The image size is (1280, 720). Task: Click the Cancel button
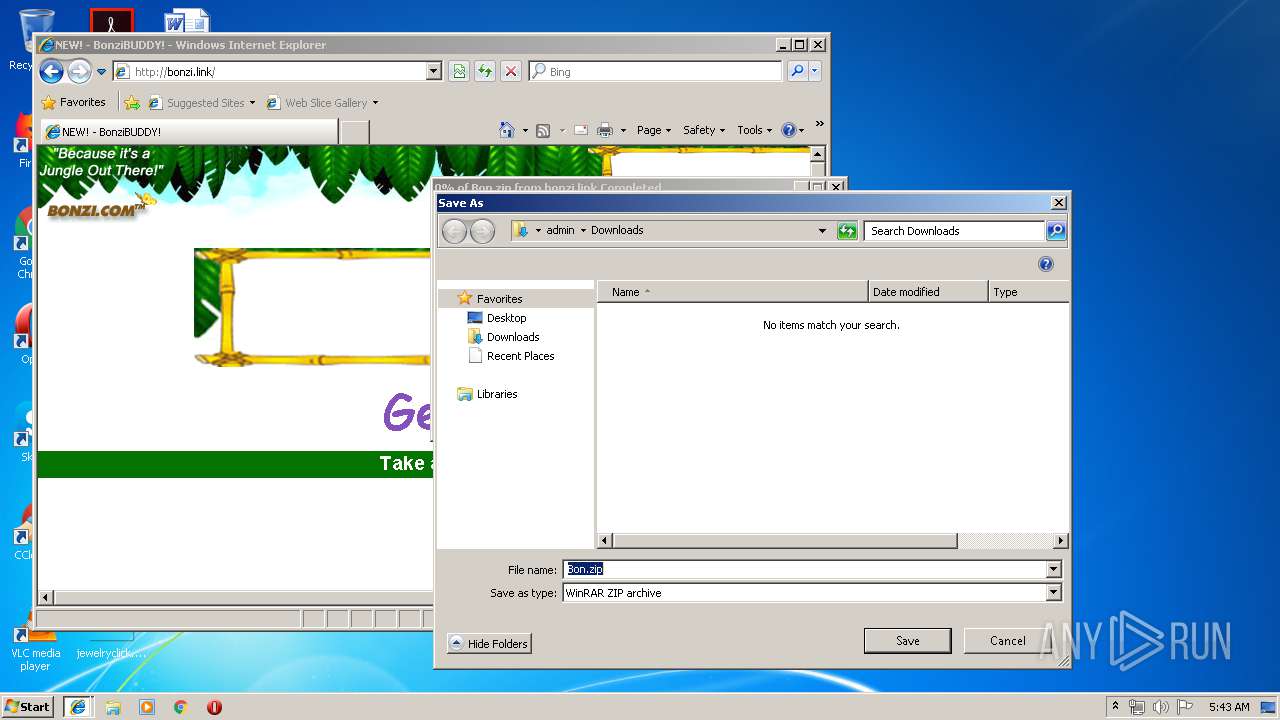1007,641
